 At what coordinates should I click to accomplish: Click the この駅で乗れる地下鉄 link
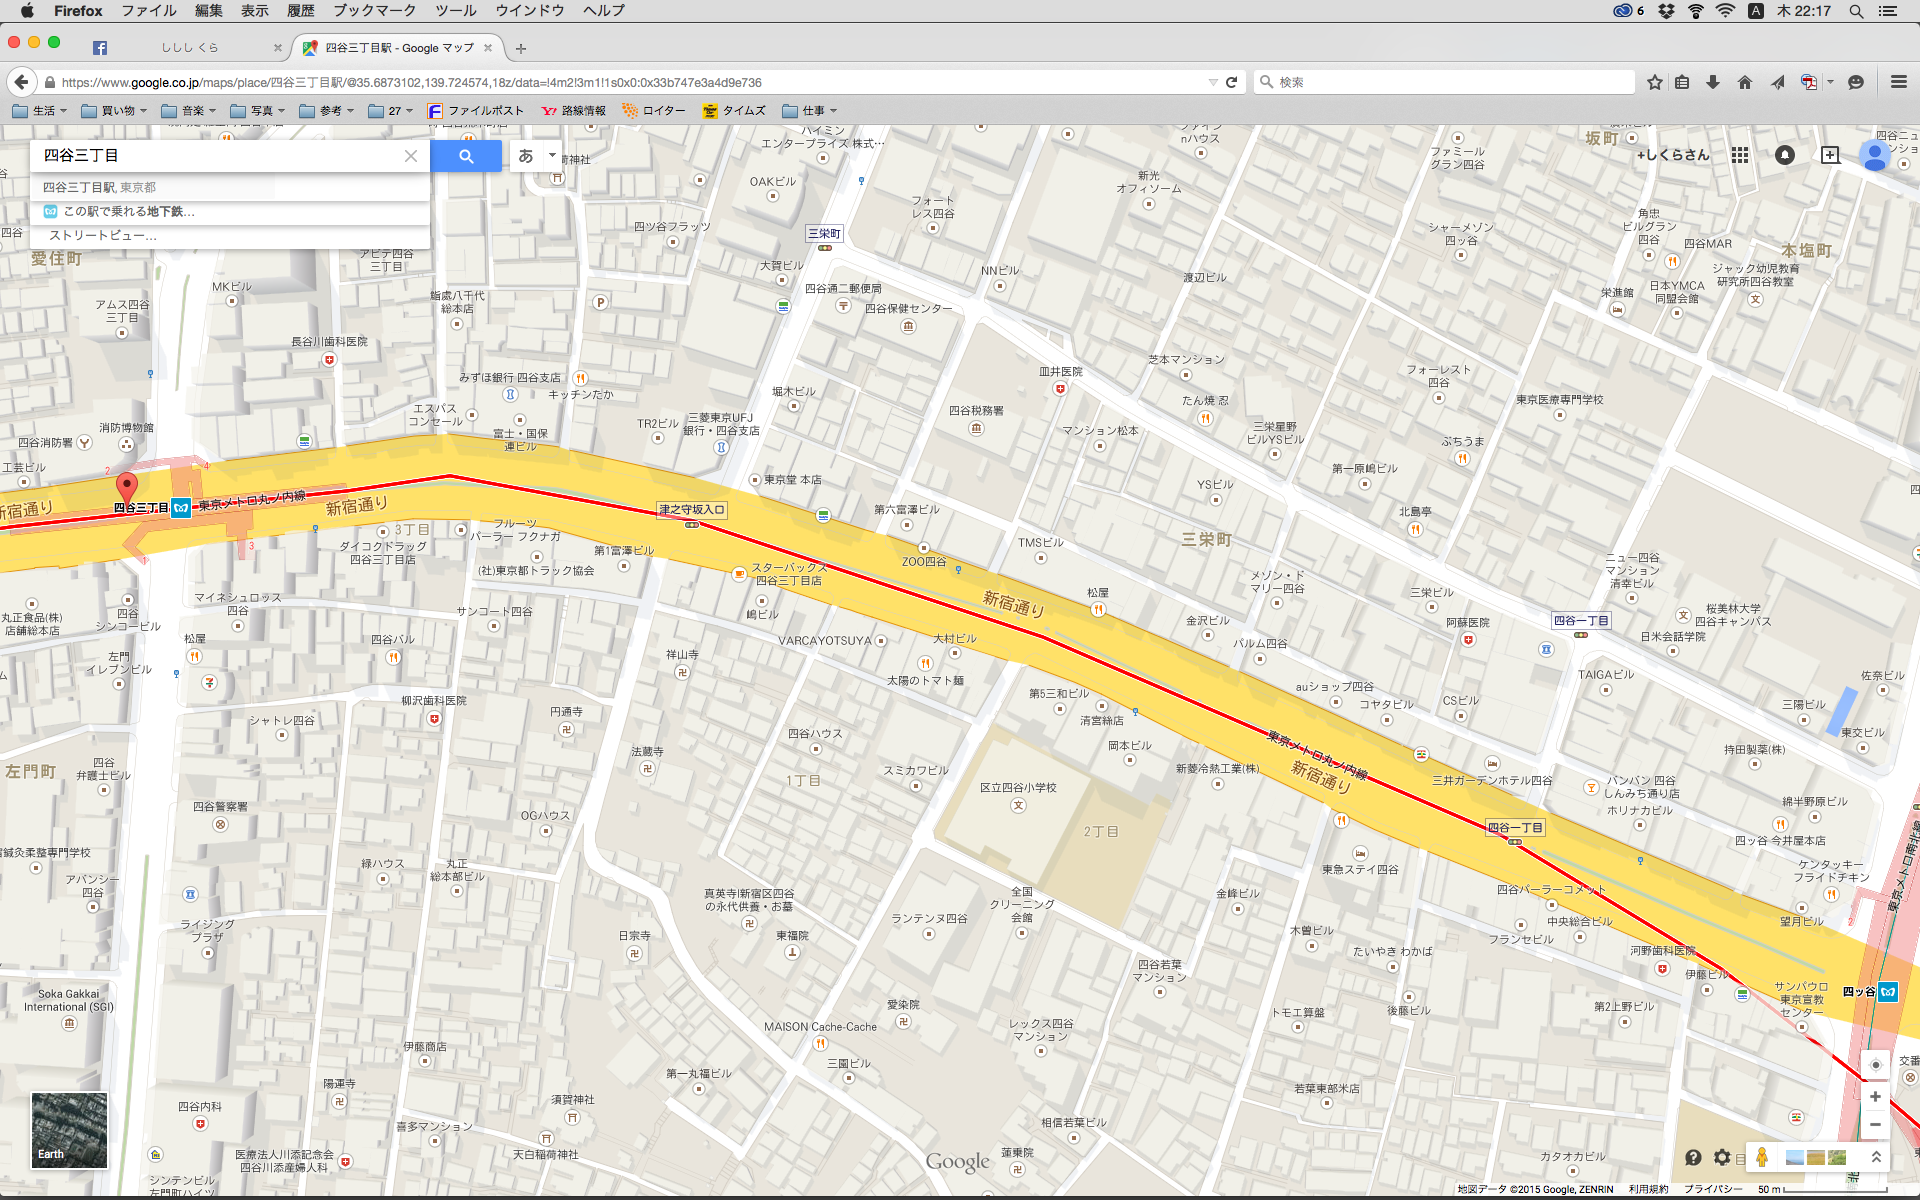[128, 211]
